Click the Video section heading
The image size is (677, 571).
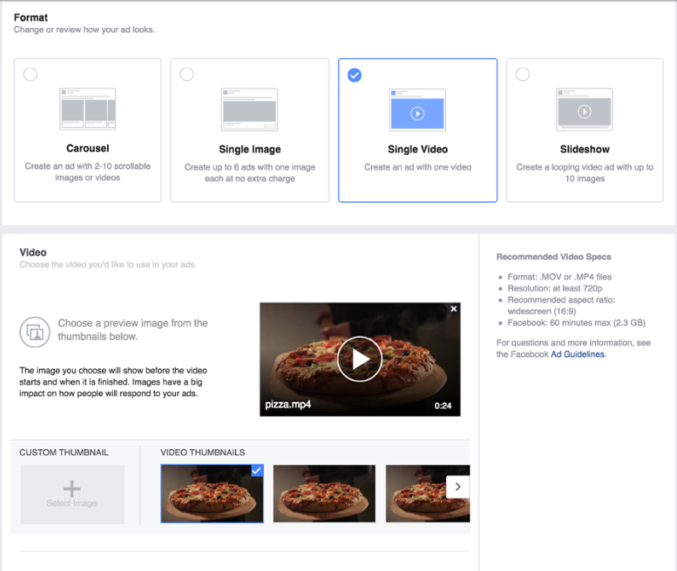click(33, 252)
